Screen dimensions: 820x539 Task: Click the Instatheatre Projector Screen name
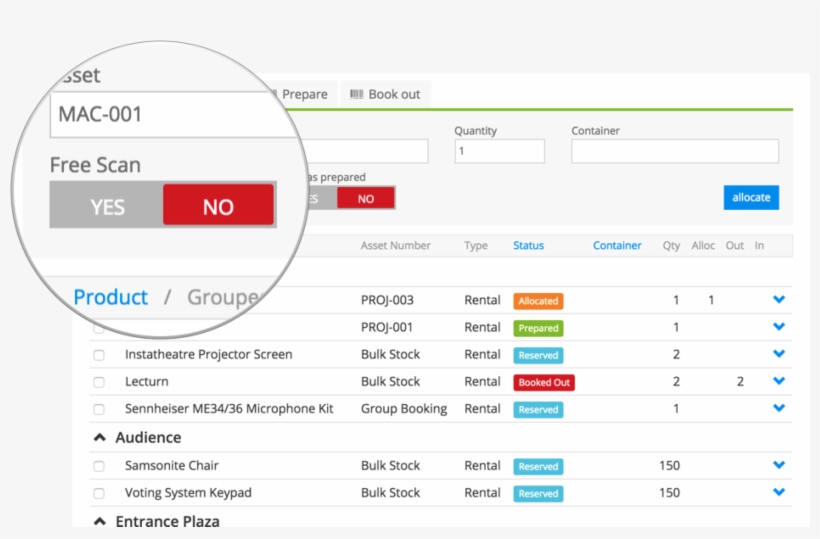point(208,354)
